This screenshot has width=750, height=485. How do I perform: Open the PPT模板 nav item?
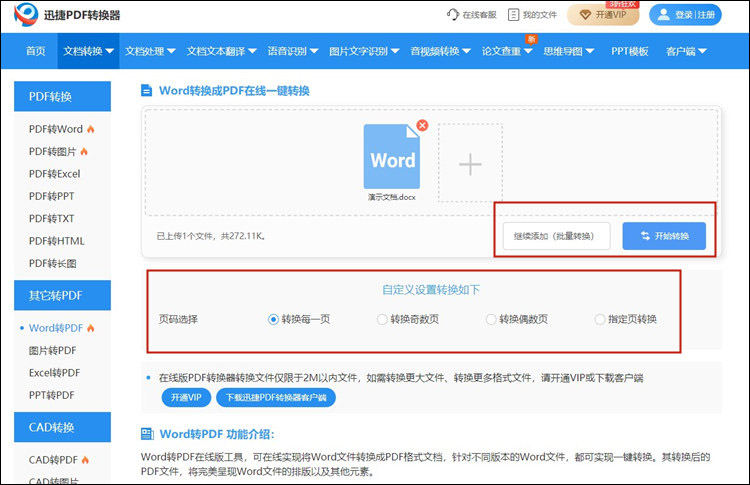(629, 51)
